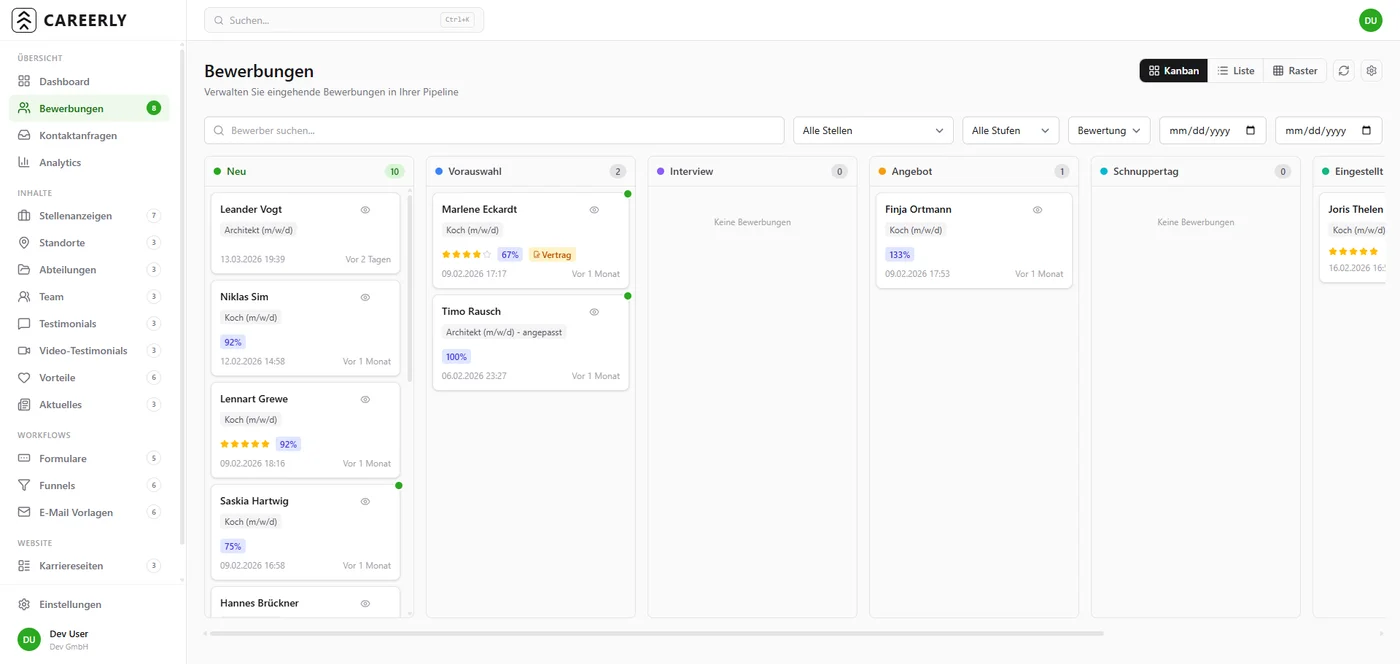Open Joris Thelen application card
Viewport: 1400px width, 664px height.
(1353, 238)
